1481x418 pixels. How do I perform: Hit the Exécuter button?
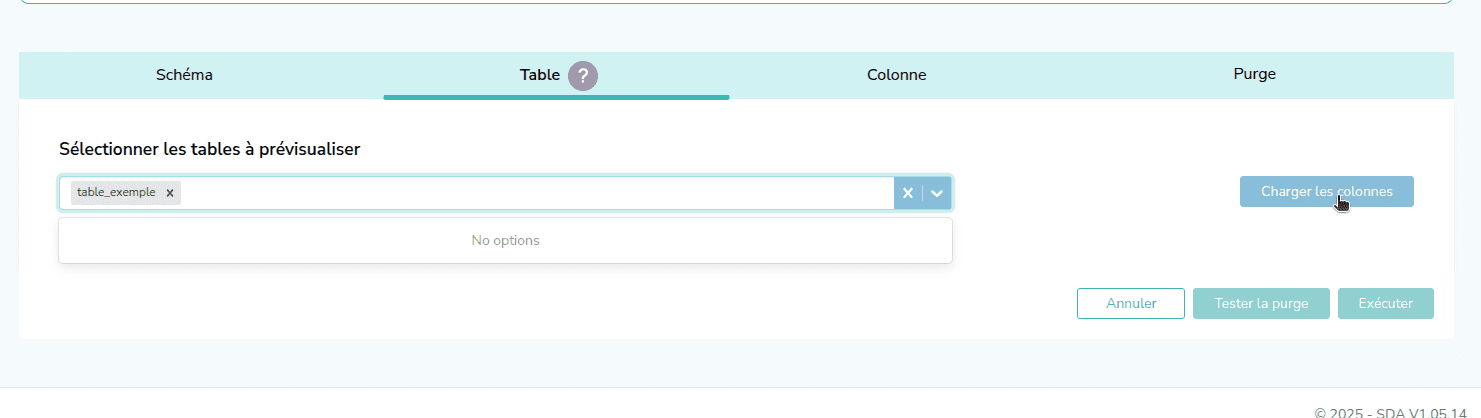click(1385, 303)
